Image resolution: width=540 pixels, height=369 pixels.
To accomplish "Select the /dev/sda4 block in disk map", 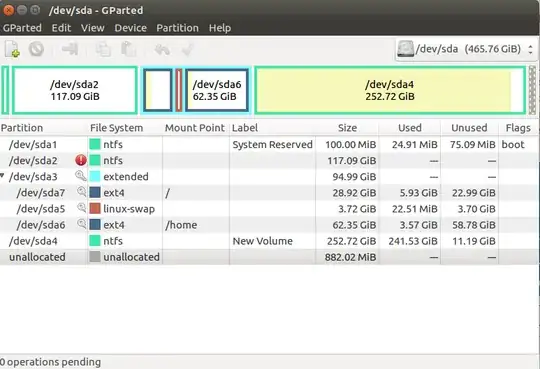I will [390, 90].
